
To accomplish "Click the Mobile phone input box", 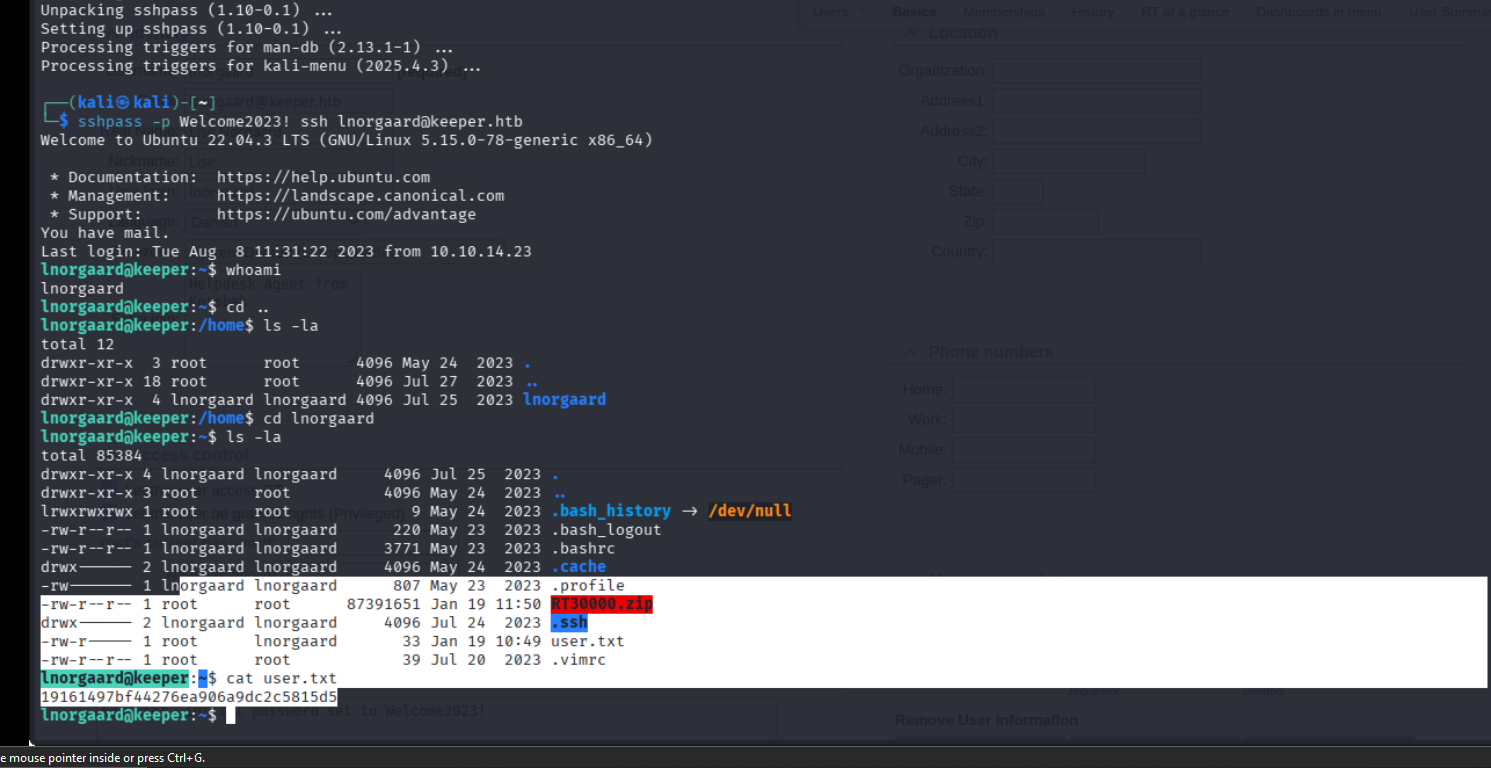I will 1023,450.
